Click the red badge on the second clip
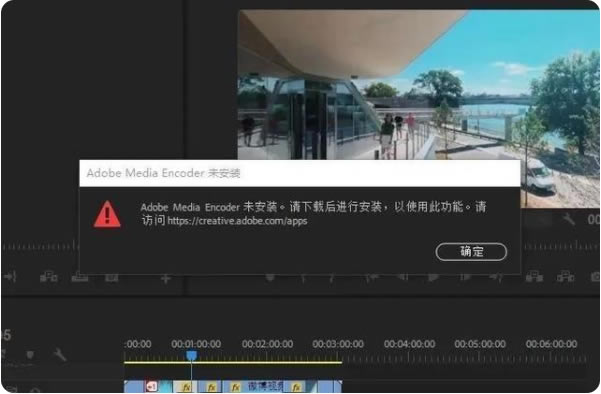The width and height of the screenshot is (601, 394). click(152, 387)
